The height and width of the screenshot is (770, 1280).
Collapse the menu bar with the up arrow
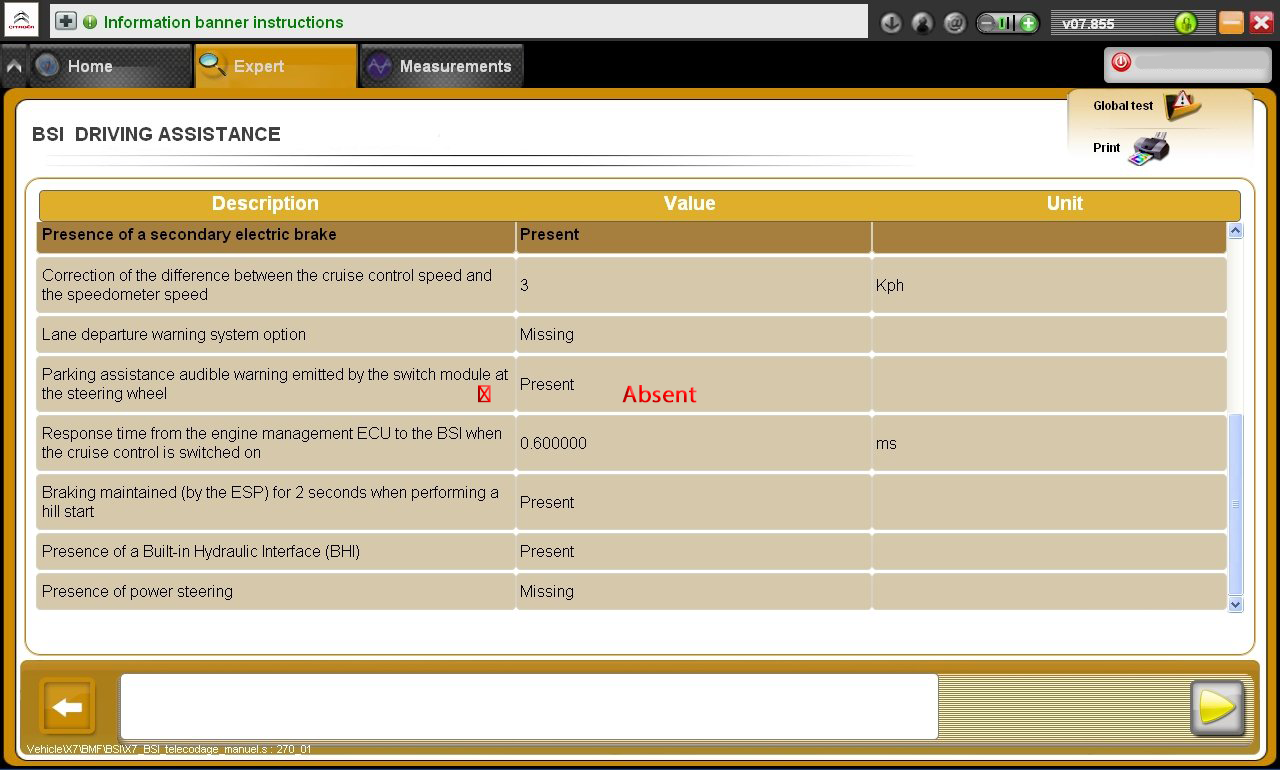[x=14, y=67]
